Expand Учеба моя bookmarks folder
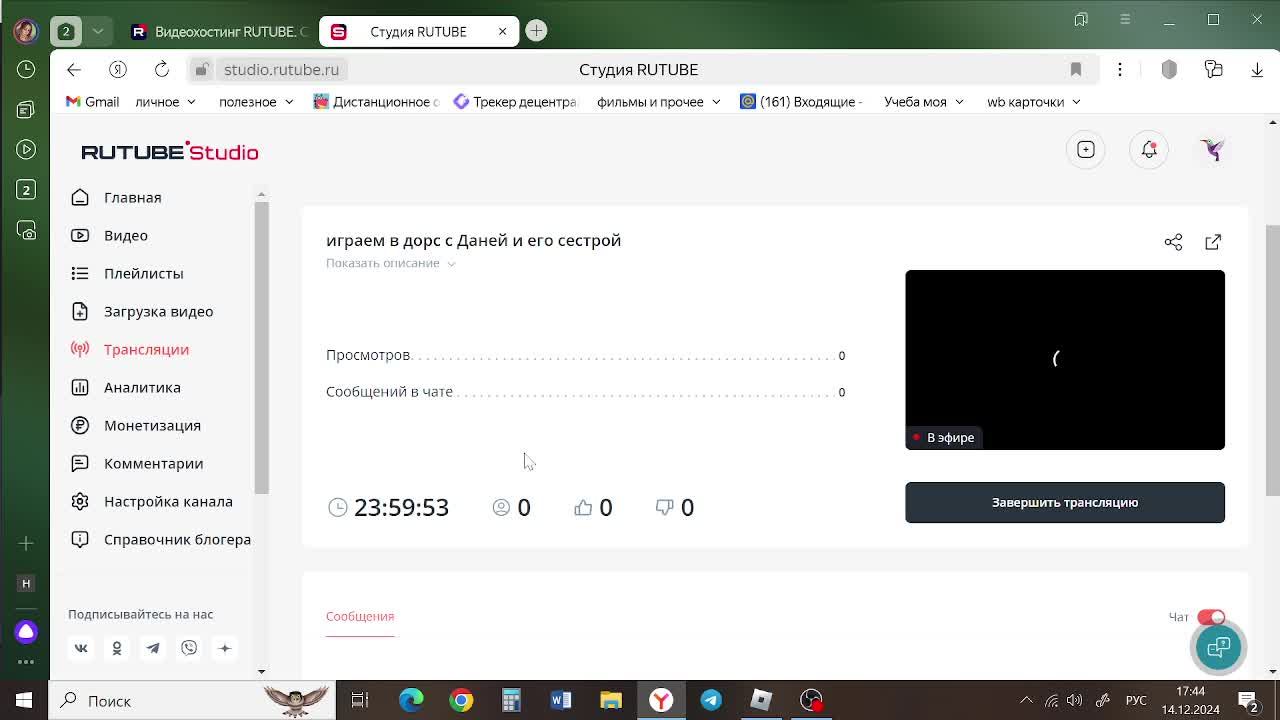This screenshot has width=1280, height=720. pyautogui.click(x=923, y=101)
